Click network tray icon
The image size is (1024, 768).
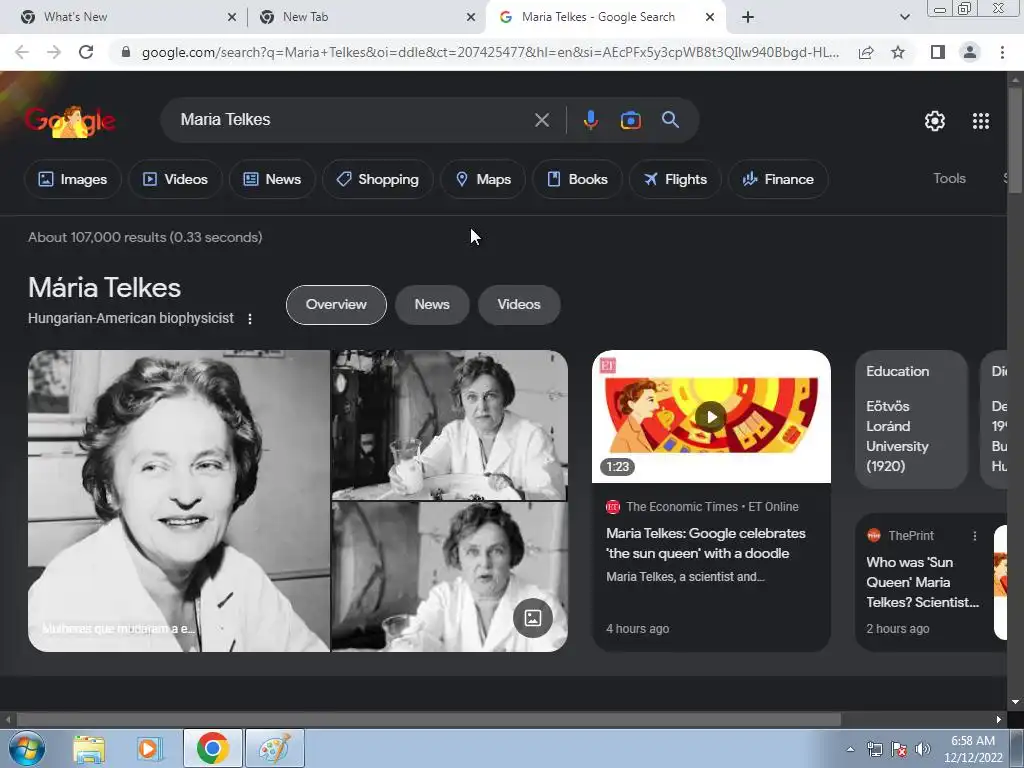click(874, 750)
